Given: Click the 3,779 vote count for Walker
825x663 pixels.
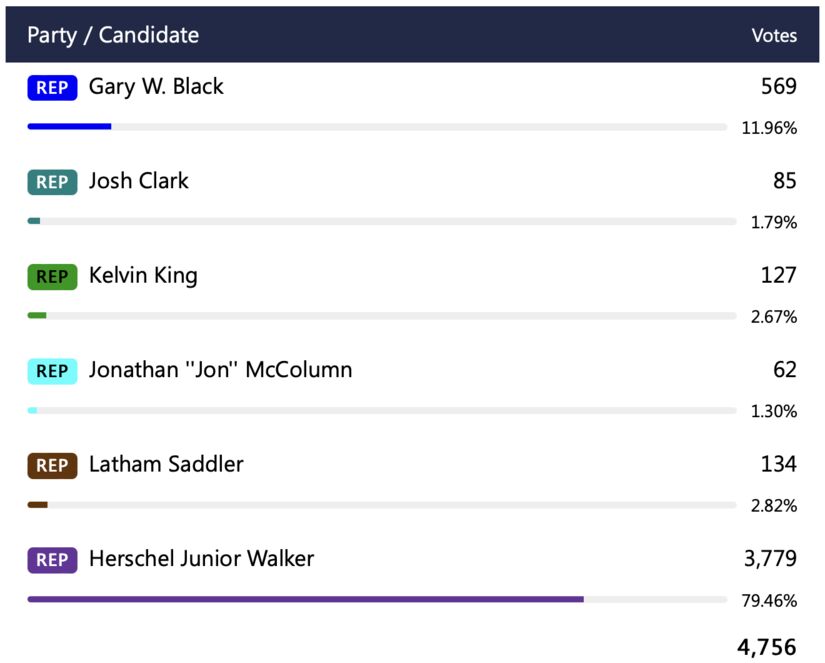Looking at the screenshot, I should 770,559.
